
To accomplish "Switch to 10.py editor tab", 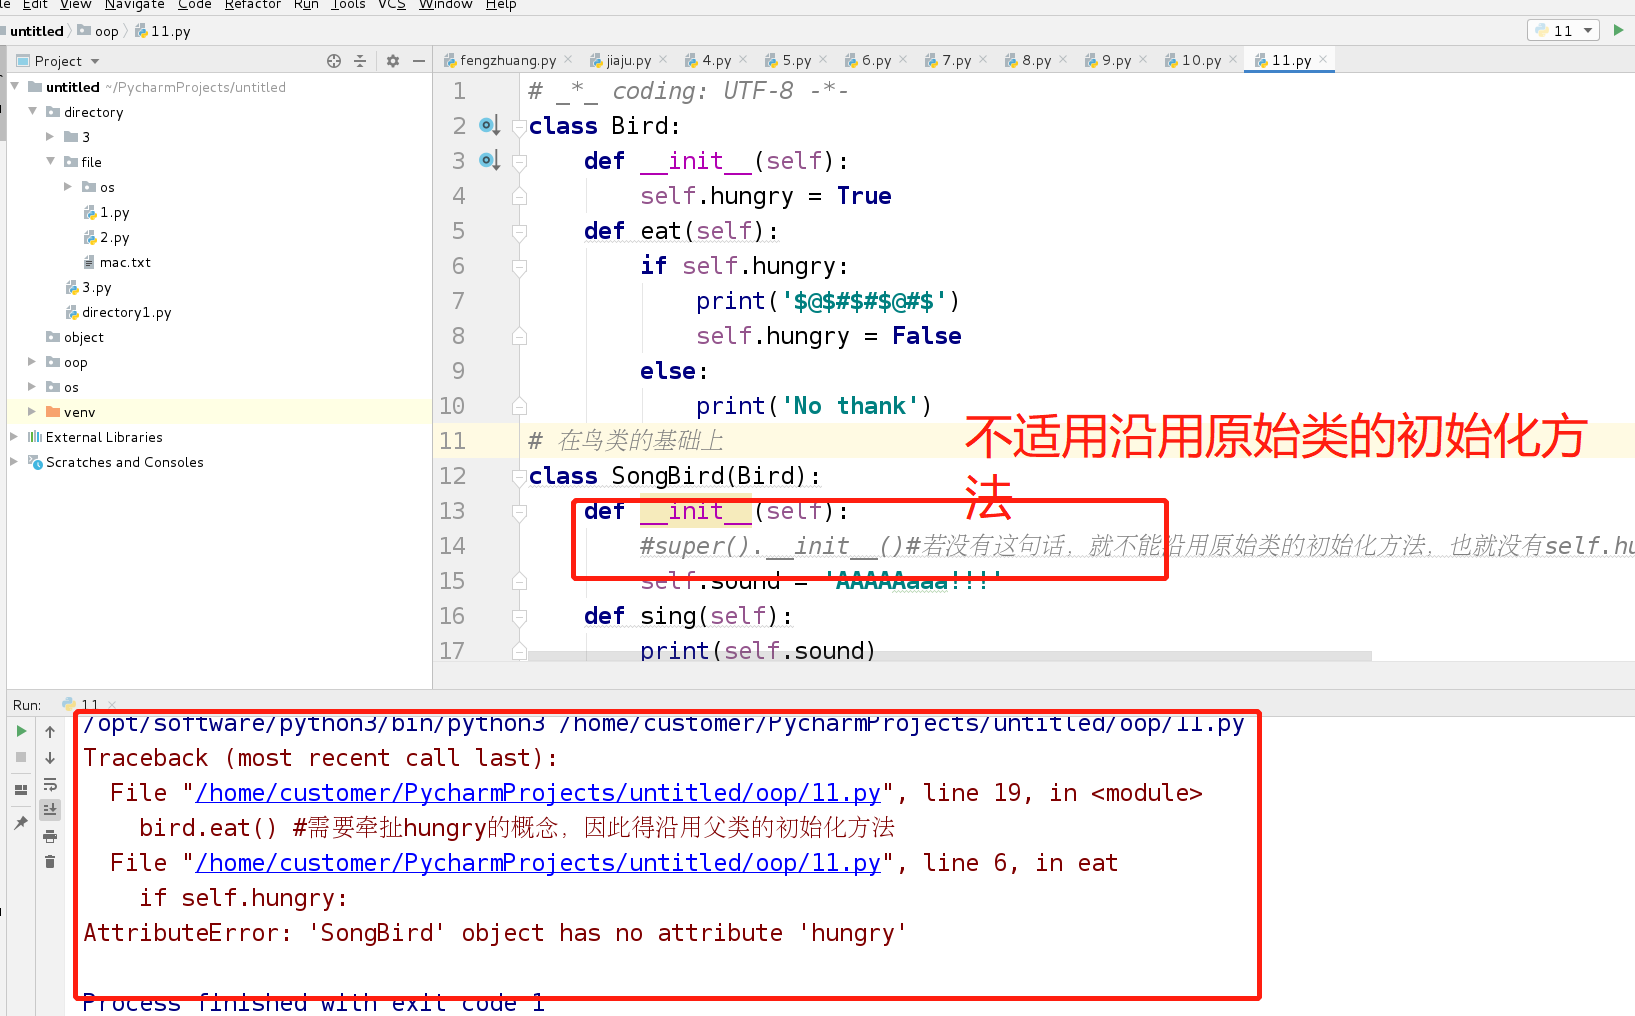I will (x=1201, y=60).
